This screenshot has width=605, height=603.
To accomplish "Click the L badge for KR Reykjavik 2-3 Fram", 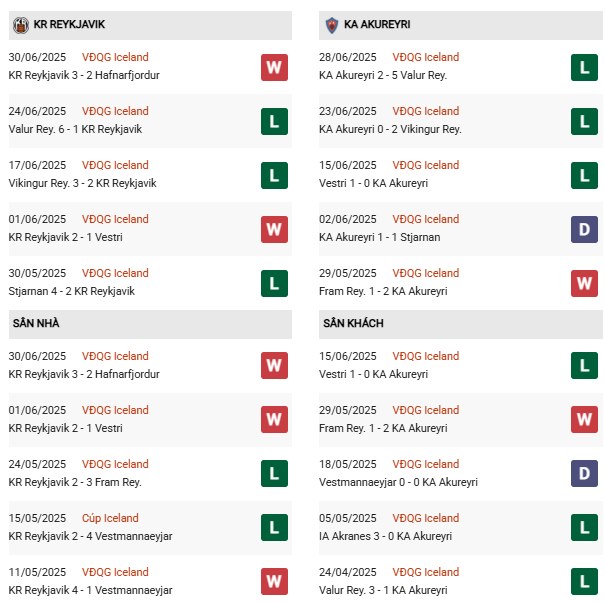I will click(x=274, y=474).
